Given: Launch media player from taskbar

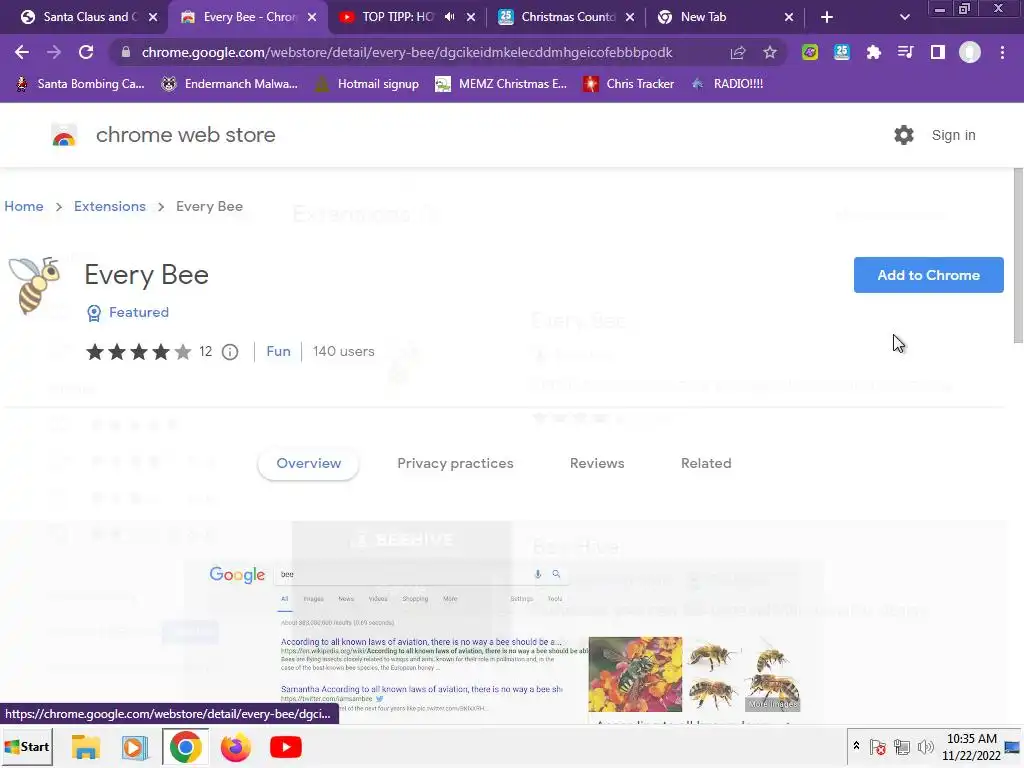Looking at the screenshot, I should [135, 747].
